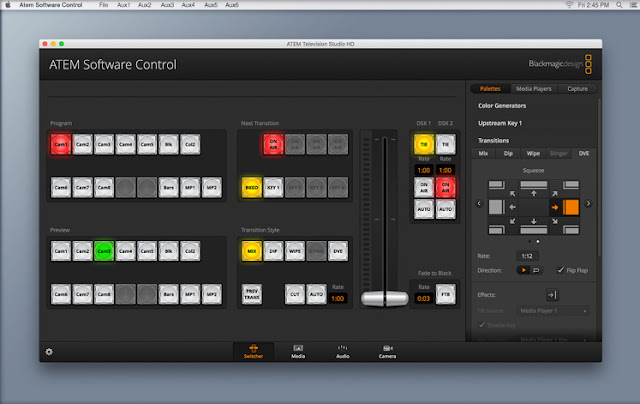Select the Palettes tab
This screenshot has height=404, width=640.
pyautogui.click(x=490, y=89)
